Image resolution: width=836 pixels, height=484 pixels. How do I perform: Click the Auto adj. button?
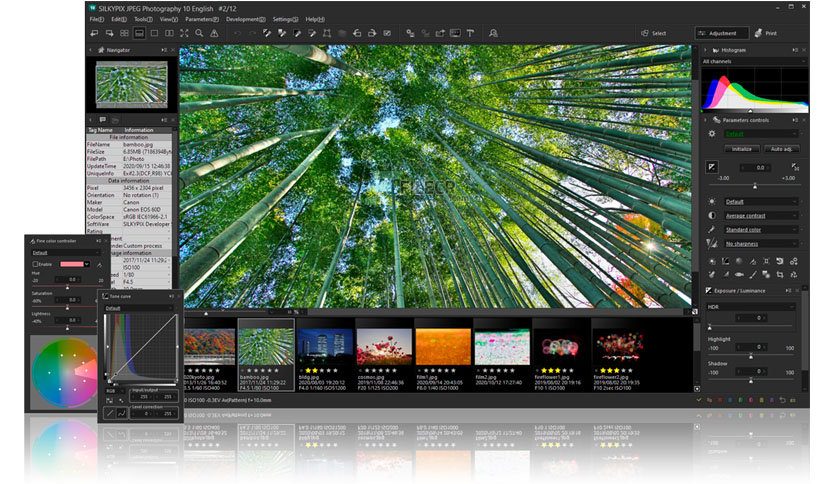click(781, 149)
